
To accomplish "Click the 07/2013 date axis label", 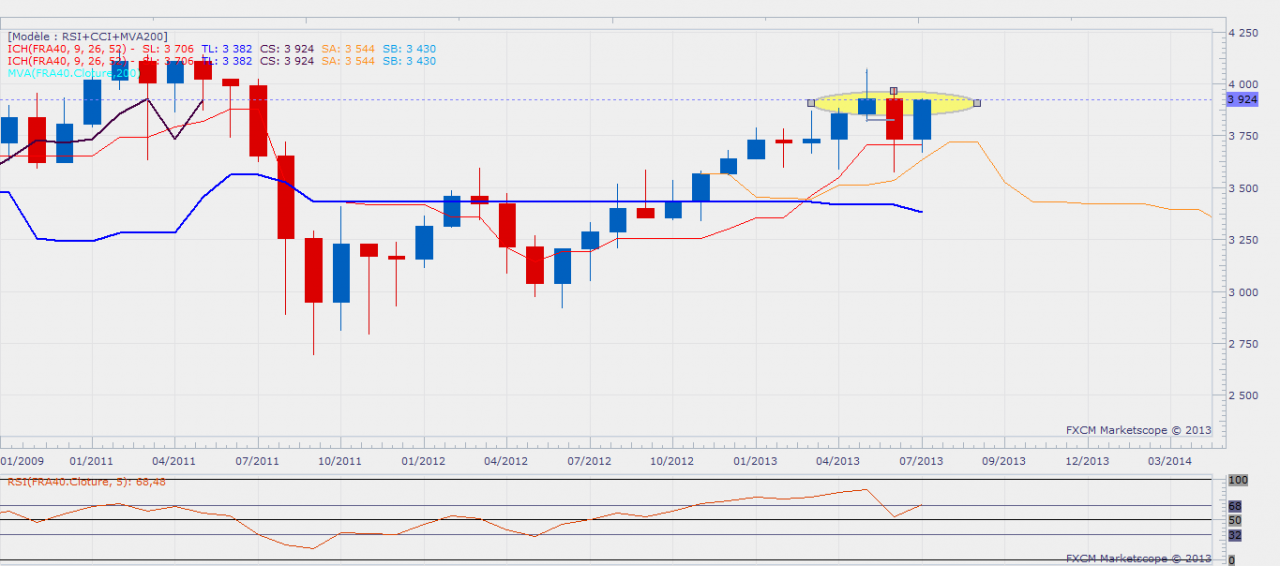I will pos(921,460).
